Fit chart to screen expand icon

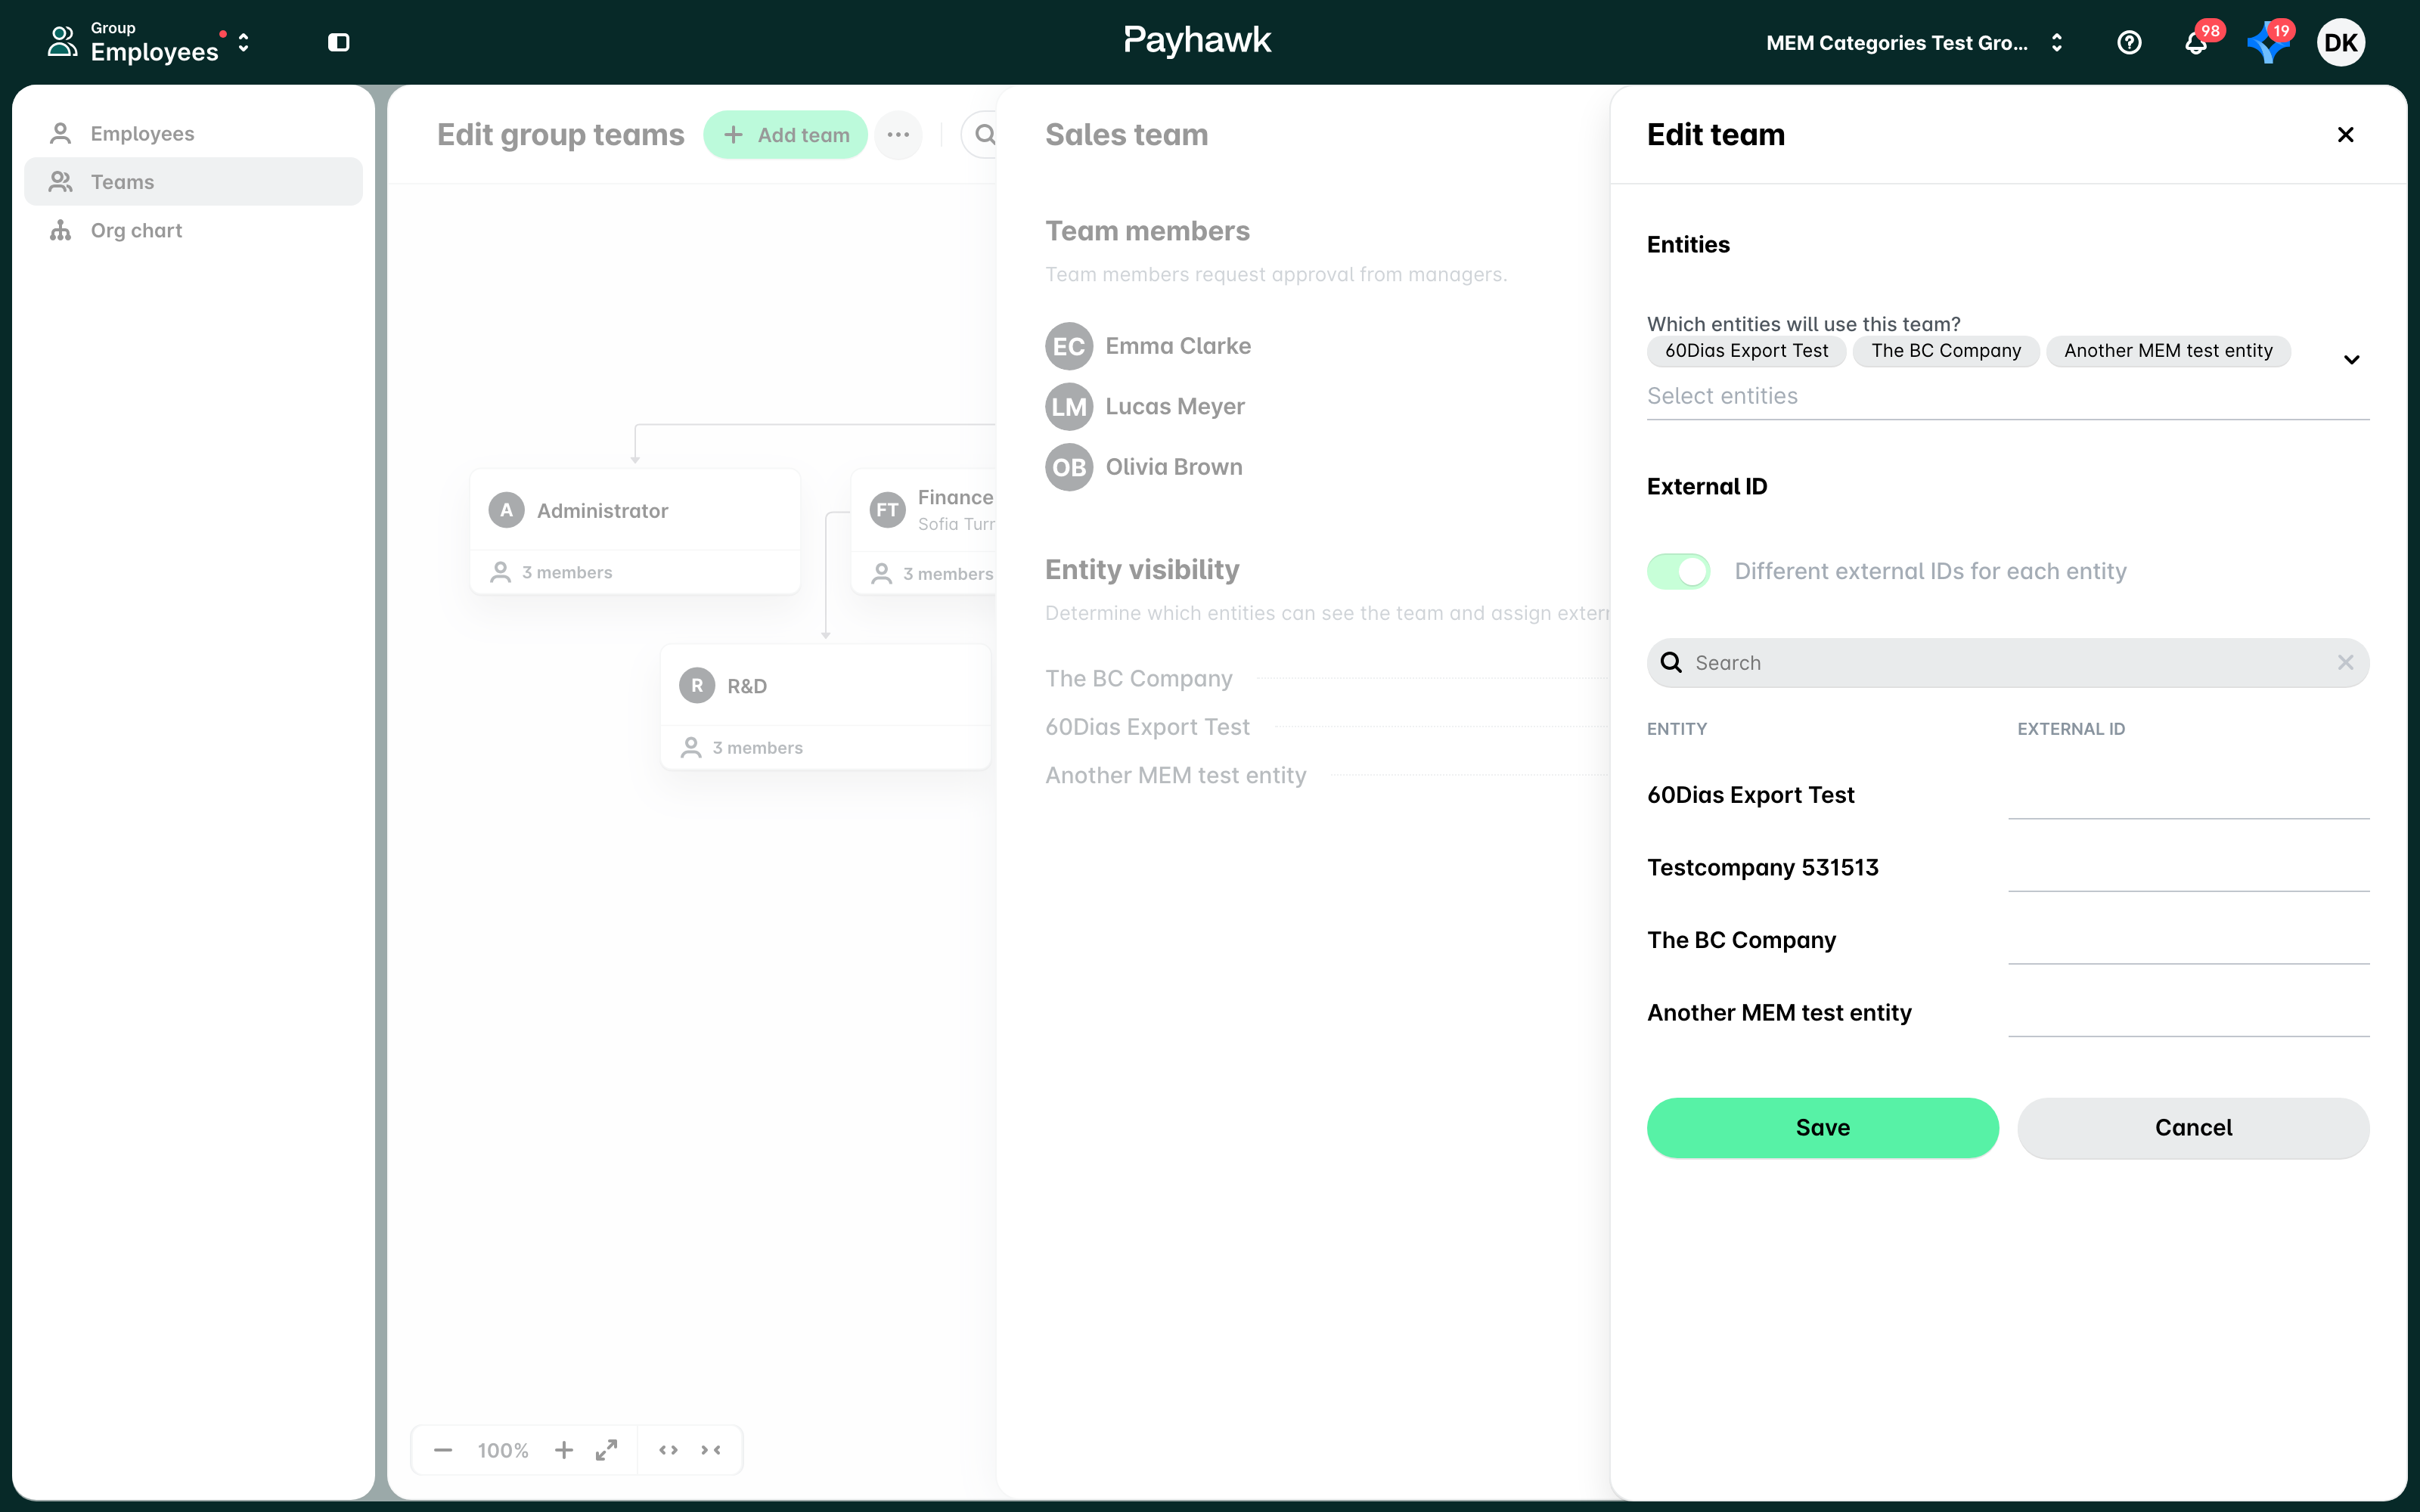tap(606, 1450)
